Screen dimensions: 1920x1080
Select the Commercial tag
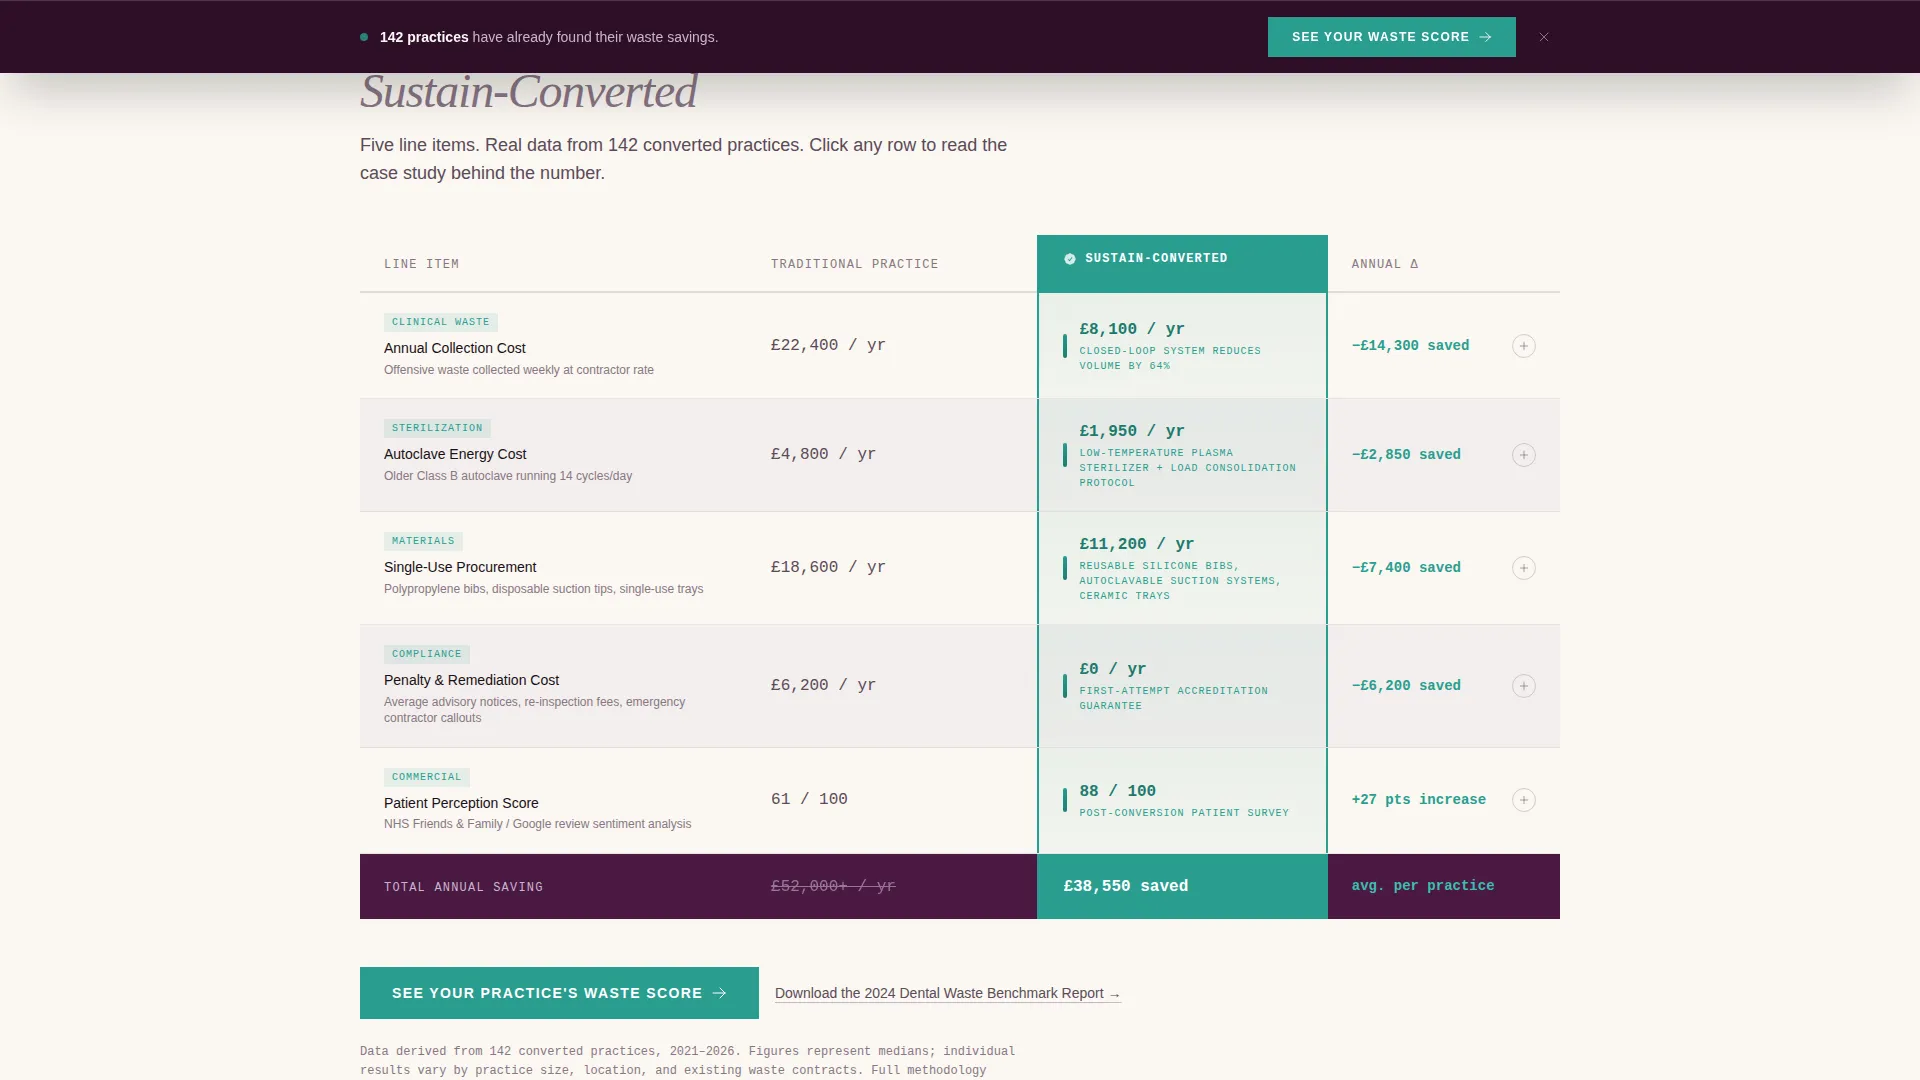pyautogui.click(x=427, y=777)
